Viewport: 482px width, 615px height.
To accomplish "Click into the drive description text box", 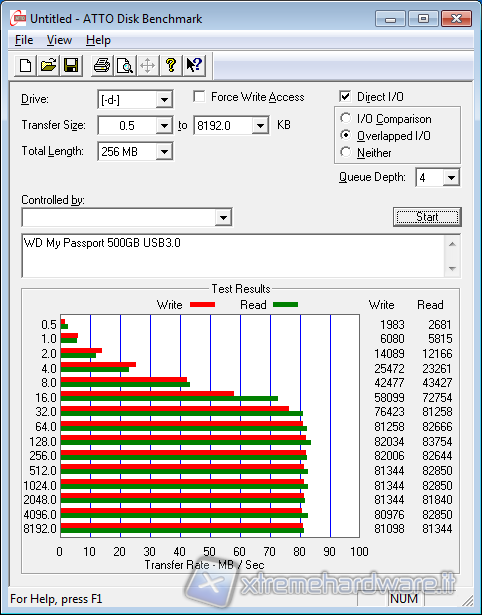I will point(234,256).
